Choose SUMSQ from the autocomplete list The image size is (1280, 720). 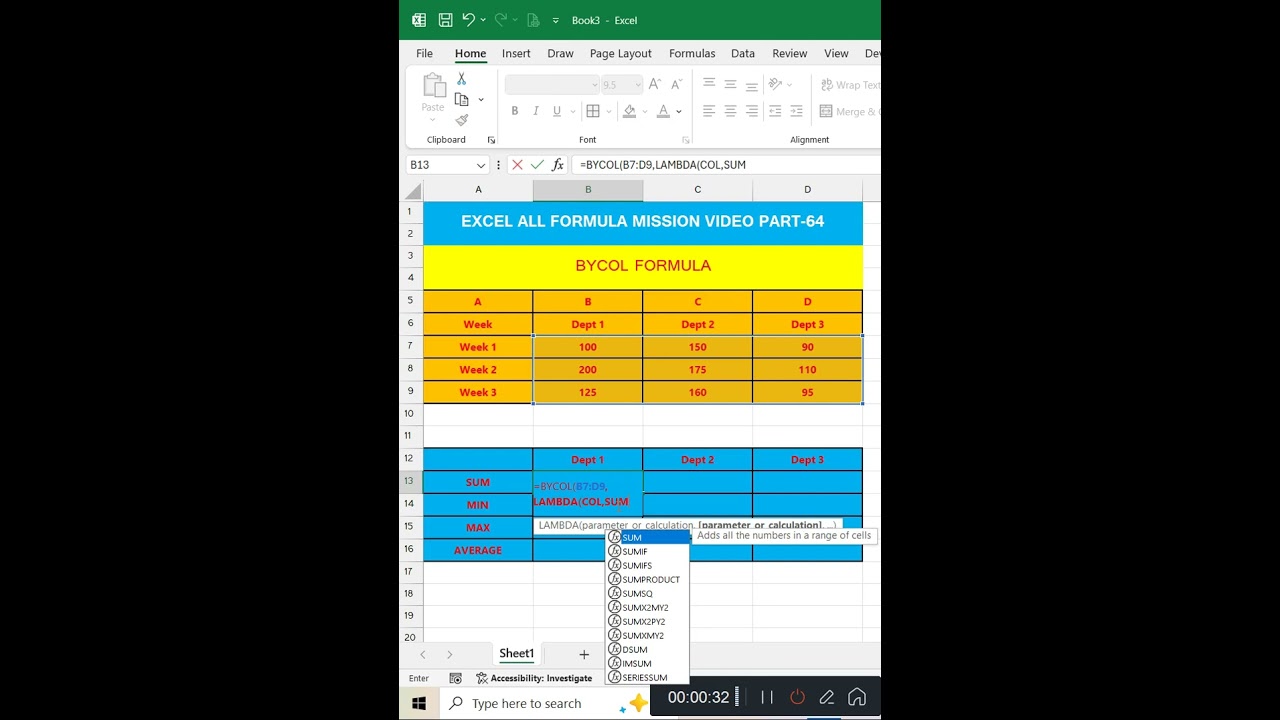648,594
